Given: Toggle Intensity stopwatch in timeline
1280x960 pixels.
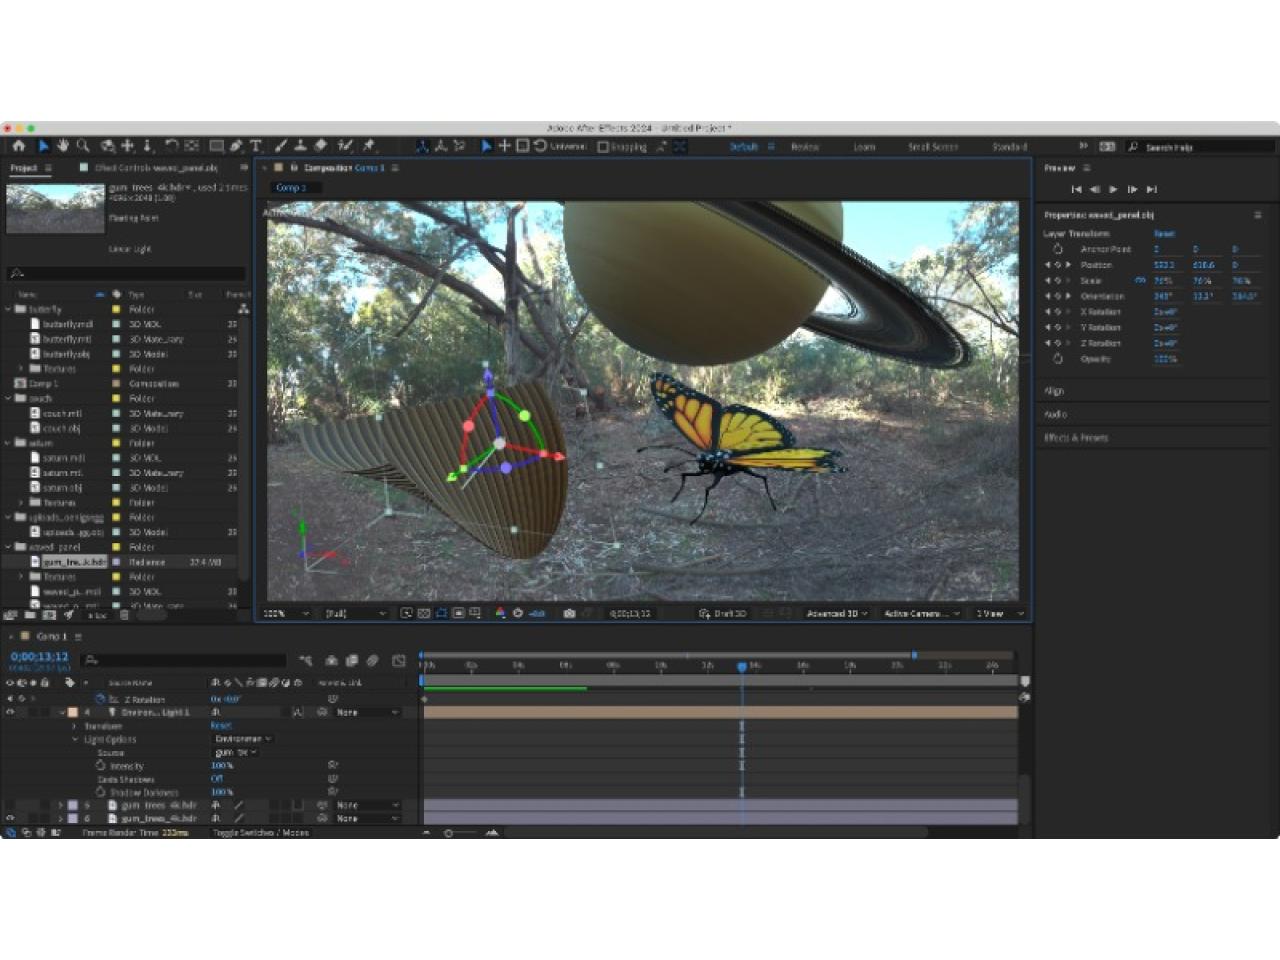Looking at the screenshot, I should pyautogui.click(x=100, y=765).
